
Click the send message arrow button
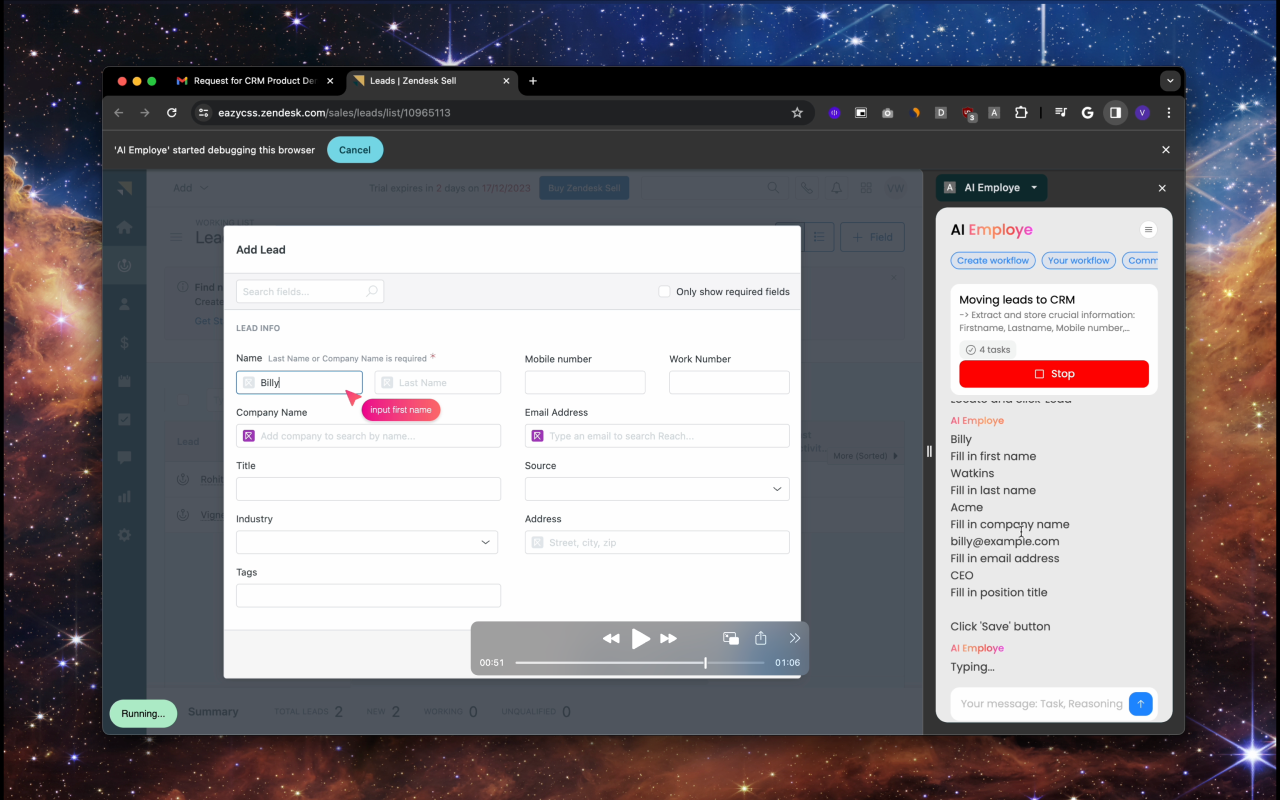point(1140,704)
